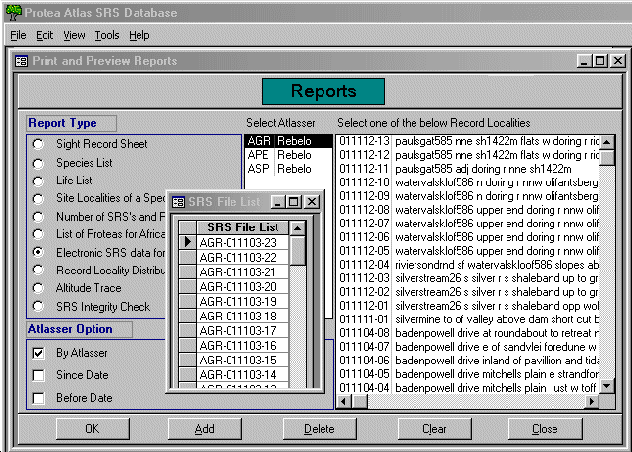Select file AGR-011103-22 in SRS list

(242, 257)
